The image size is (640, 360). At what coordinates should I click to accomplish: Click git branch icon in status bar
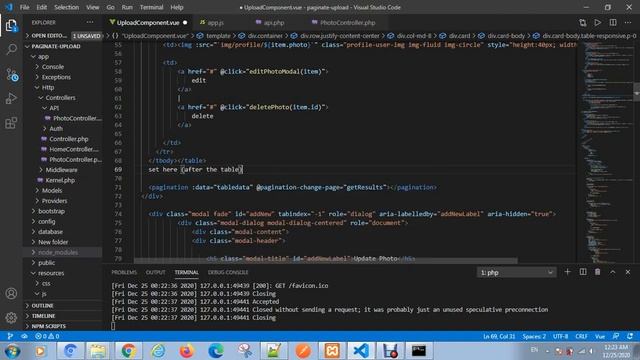[x=10, y=336]
